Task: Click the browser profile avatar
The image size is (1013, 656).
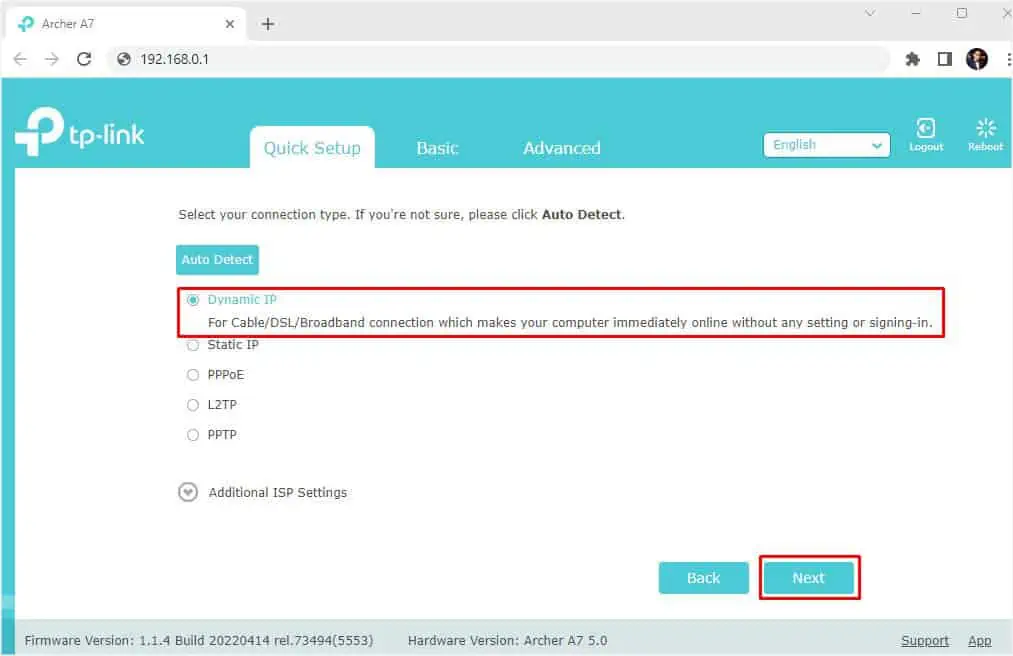Action: pos(976,59)
